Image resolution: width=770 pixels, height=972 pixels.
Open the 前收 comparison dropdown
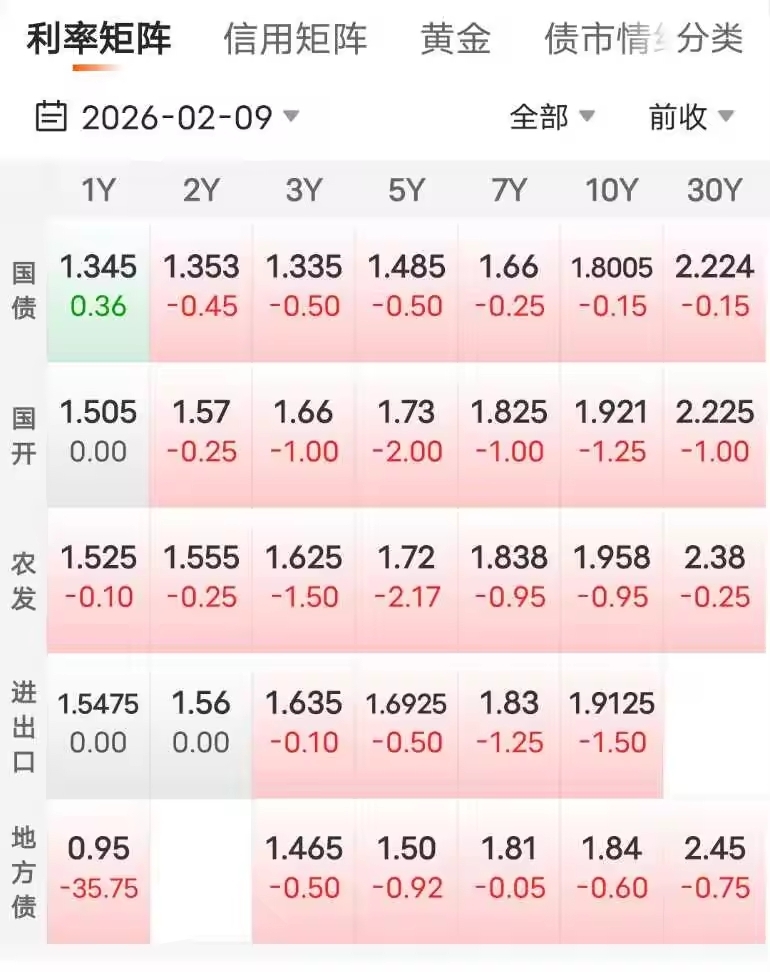[x=691, y=117]
